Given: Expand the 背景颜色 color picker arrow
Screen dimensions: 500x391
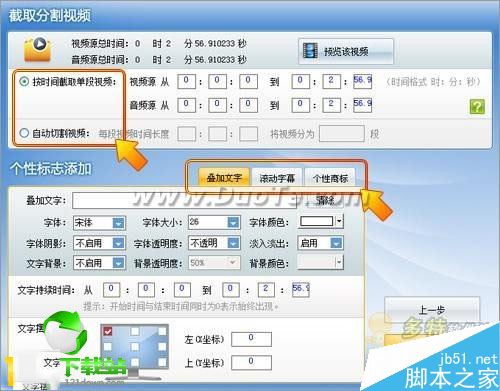Looking at the screenshot, I should click(x=339, y=263).
